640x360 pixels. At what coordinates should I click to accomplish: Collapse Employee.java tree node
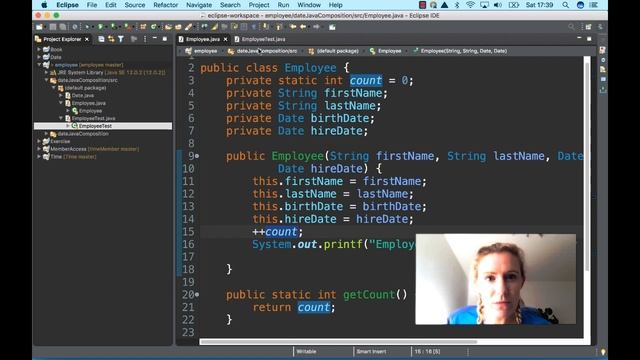pos(61,103)
